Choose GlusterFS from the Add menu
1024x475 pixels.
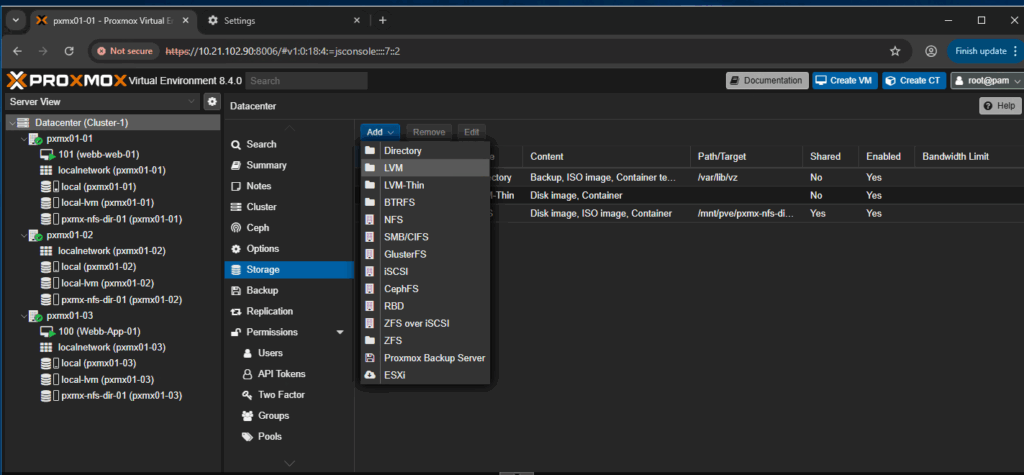click(x=425, y=254)
